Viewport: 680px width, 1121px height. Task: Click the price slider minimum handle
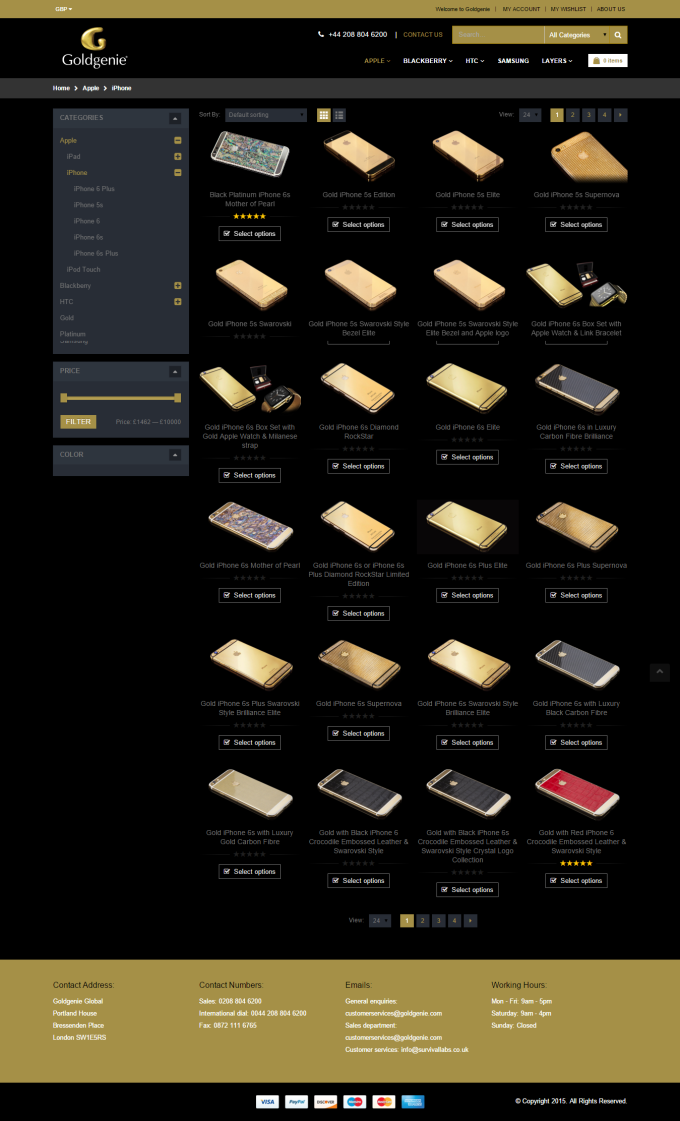click(x=64, y=397)
